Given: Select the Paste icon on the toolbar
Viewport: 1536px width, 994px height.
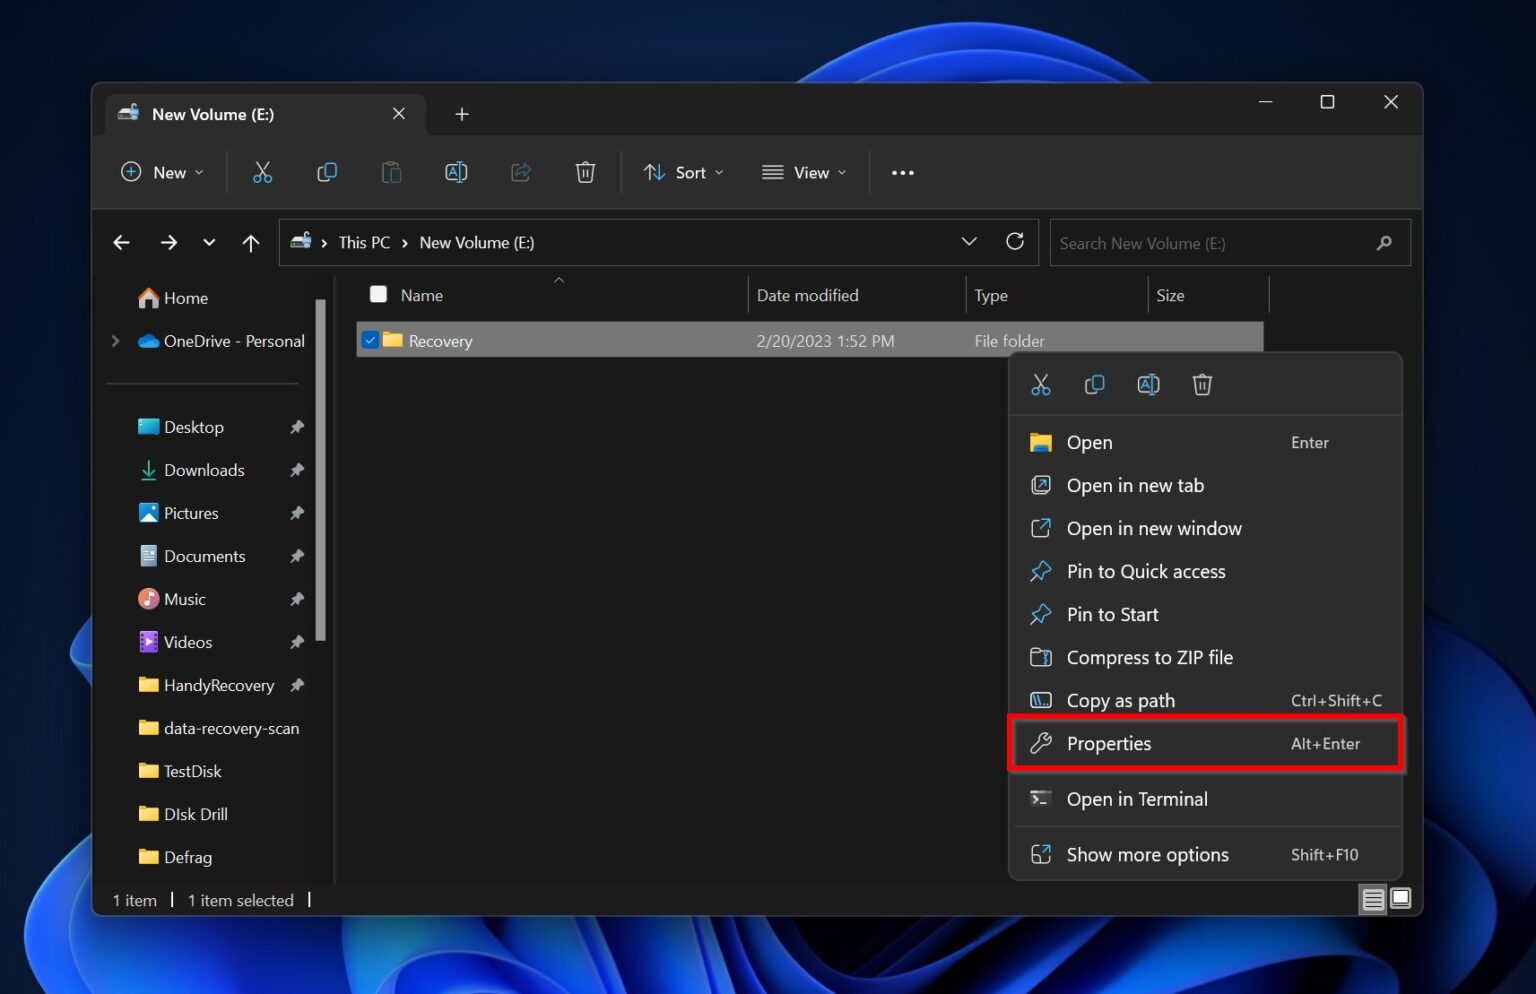Looking at the screenshot, I should tap(391, 172).
